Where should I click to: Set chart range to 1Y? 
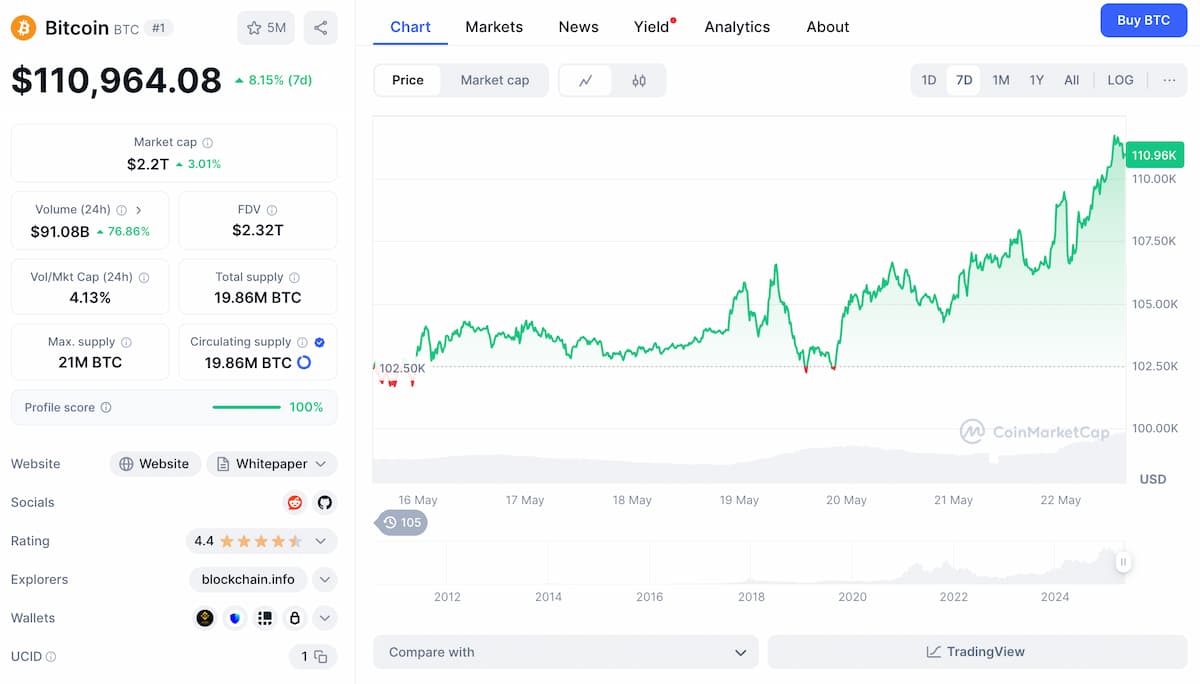(1037, 80)
